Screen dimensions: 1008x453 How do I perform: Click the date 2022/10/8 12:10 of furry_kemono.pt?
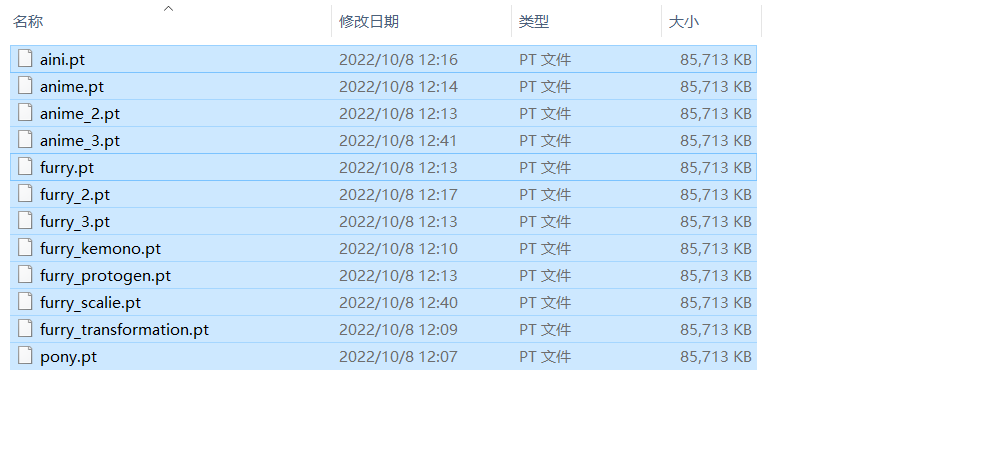tap(399, 249)
